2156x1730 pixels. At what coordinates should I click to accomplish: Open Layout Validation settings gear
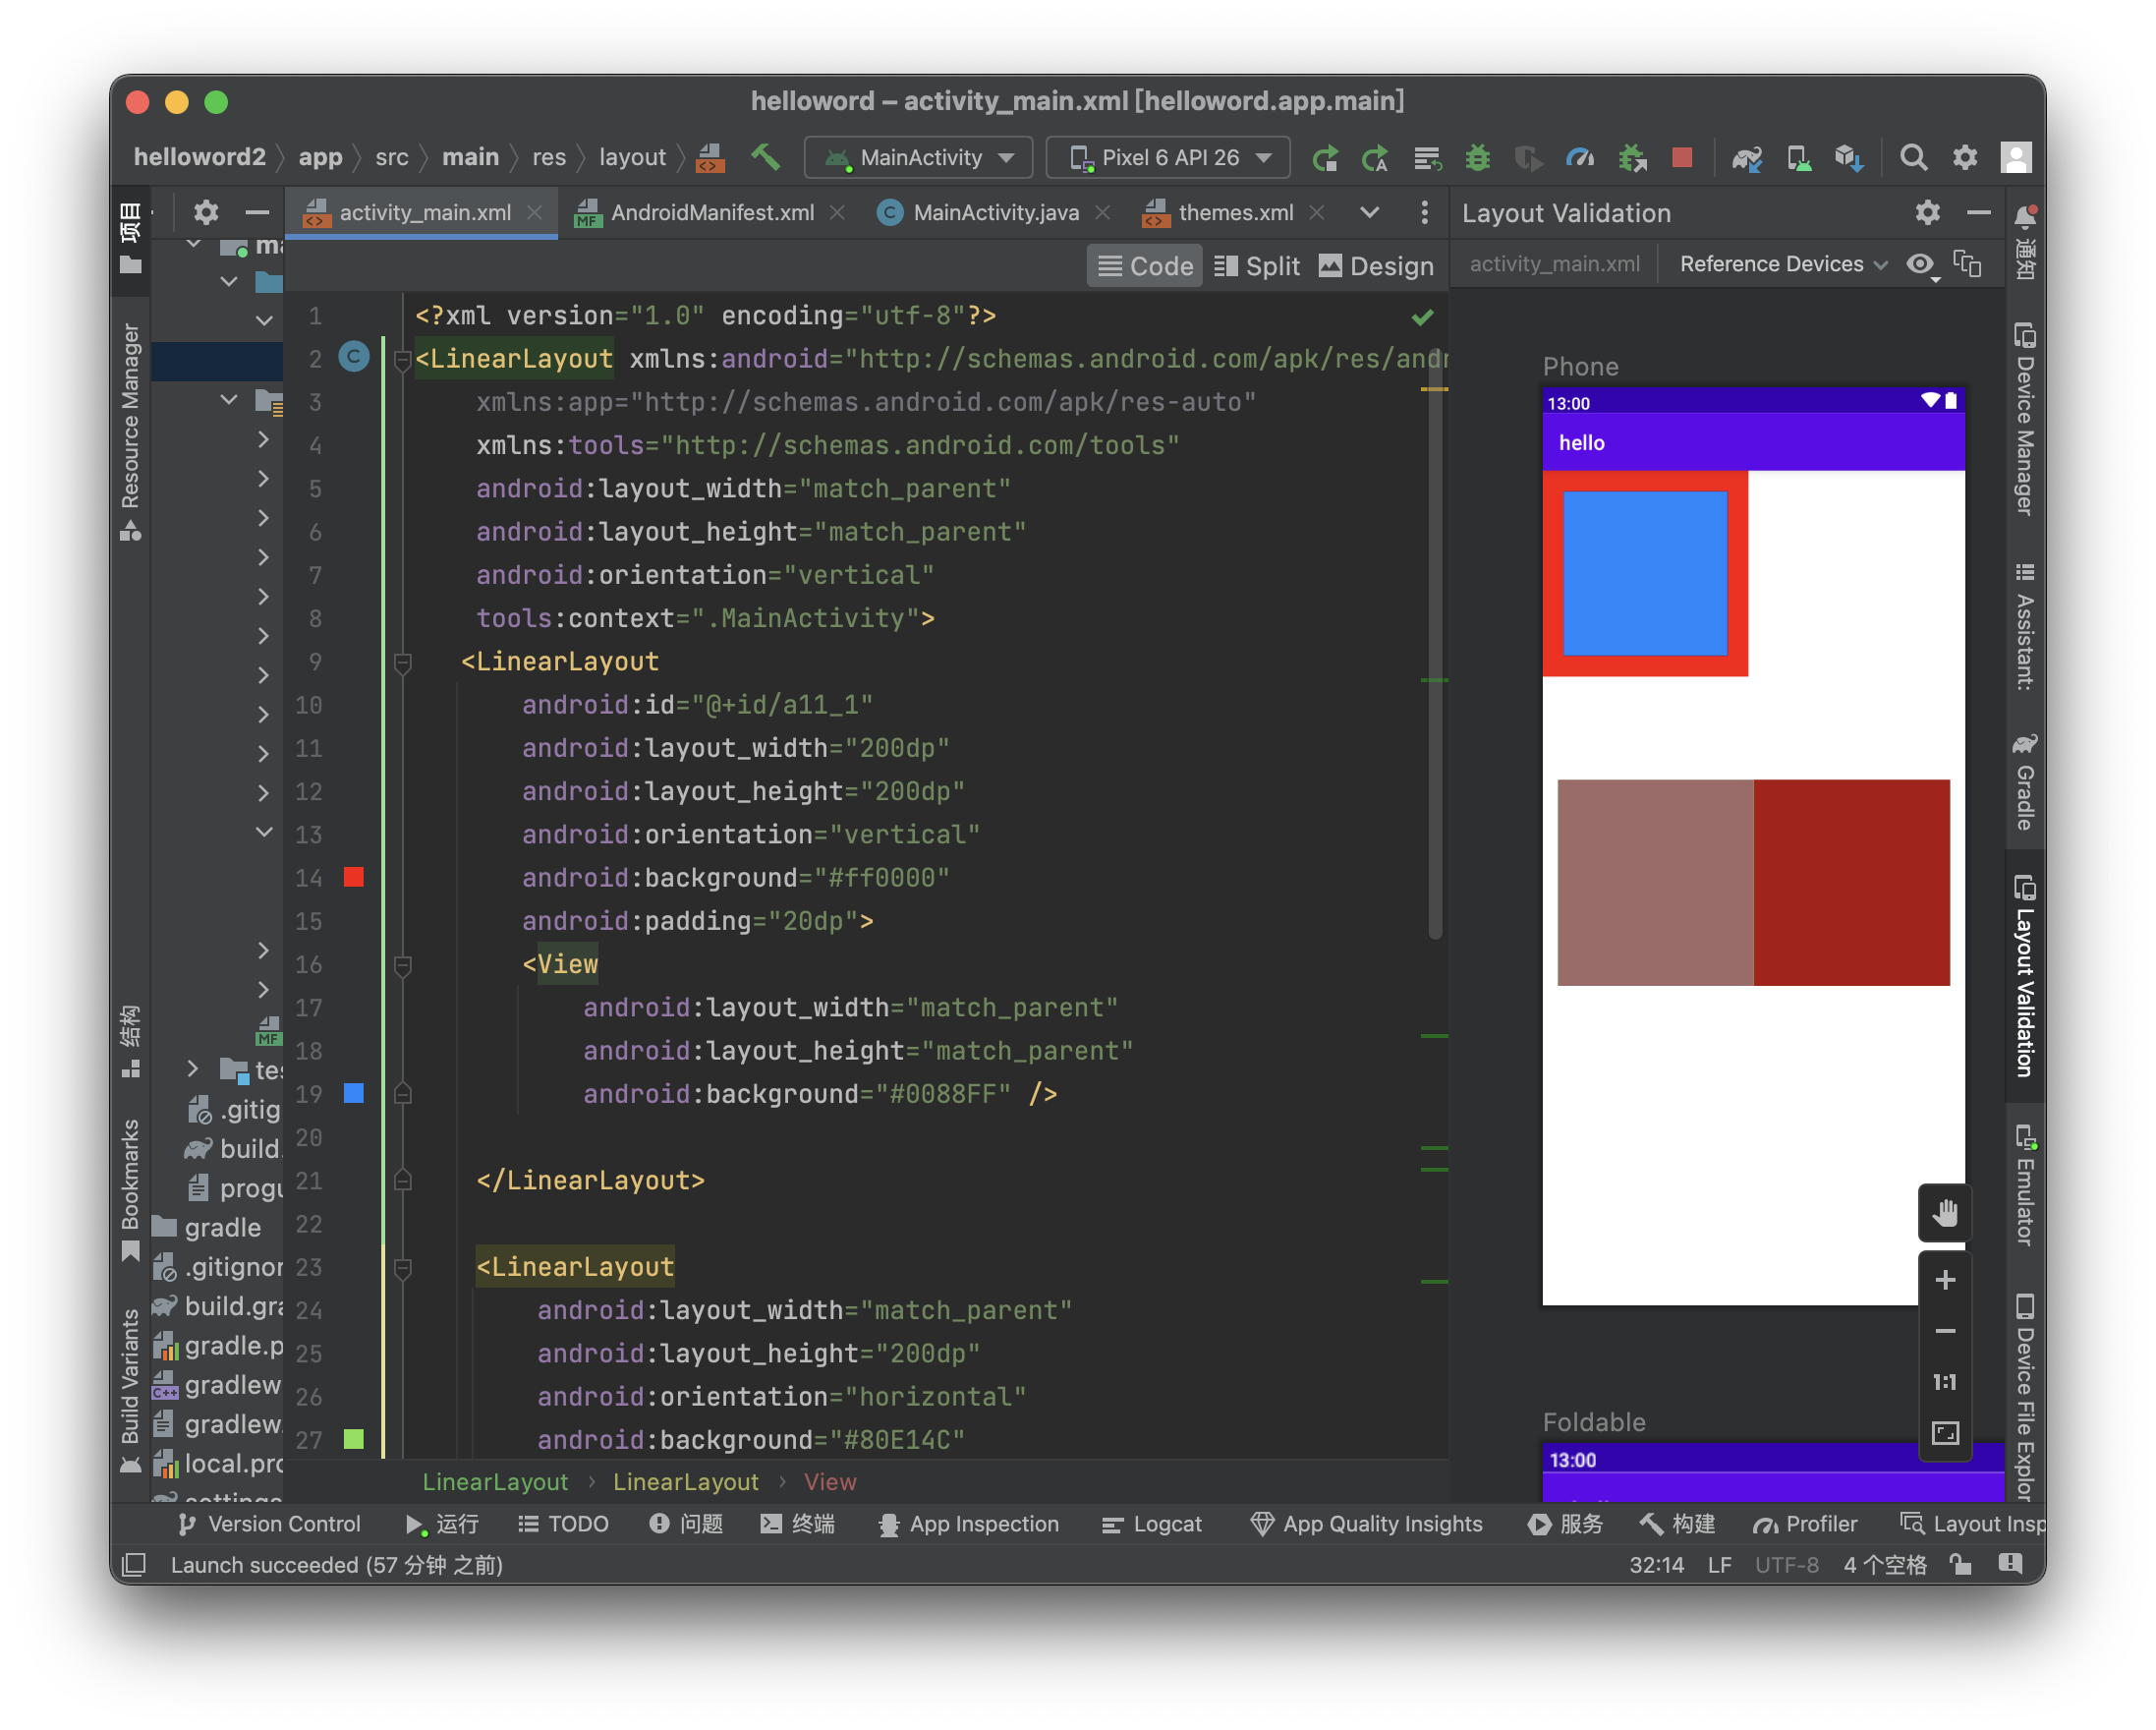[x=1927, y=213]
